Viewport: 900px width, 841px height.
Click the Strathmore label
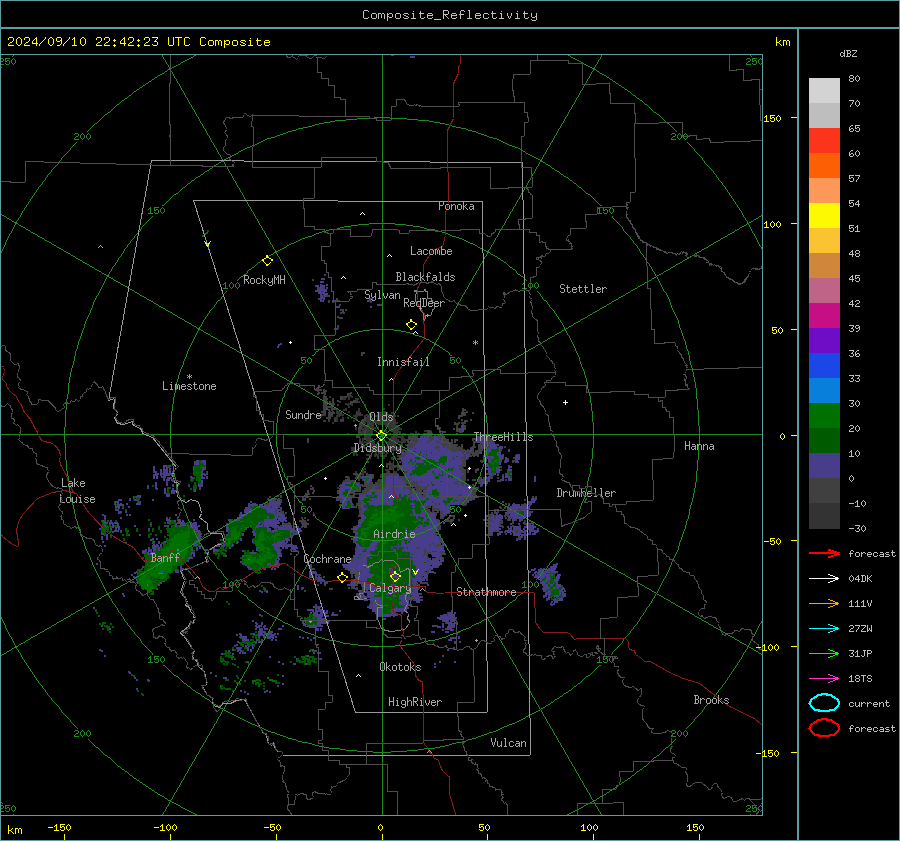point(486,592)
